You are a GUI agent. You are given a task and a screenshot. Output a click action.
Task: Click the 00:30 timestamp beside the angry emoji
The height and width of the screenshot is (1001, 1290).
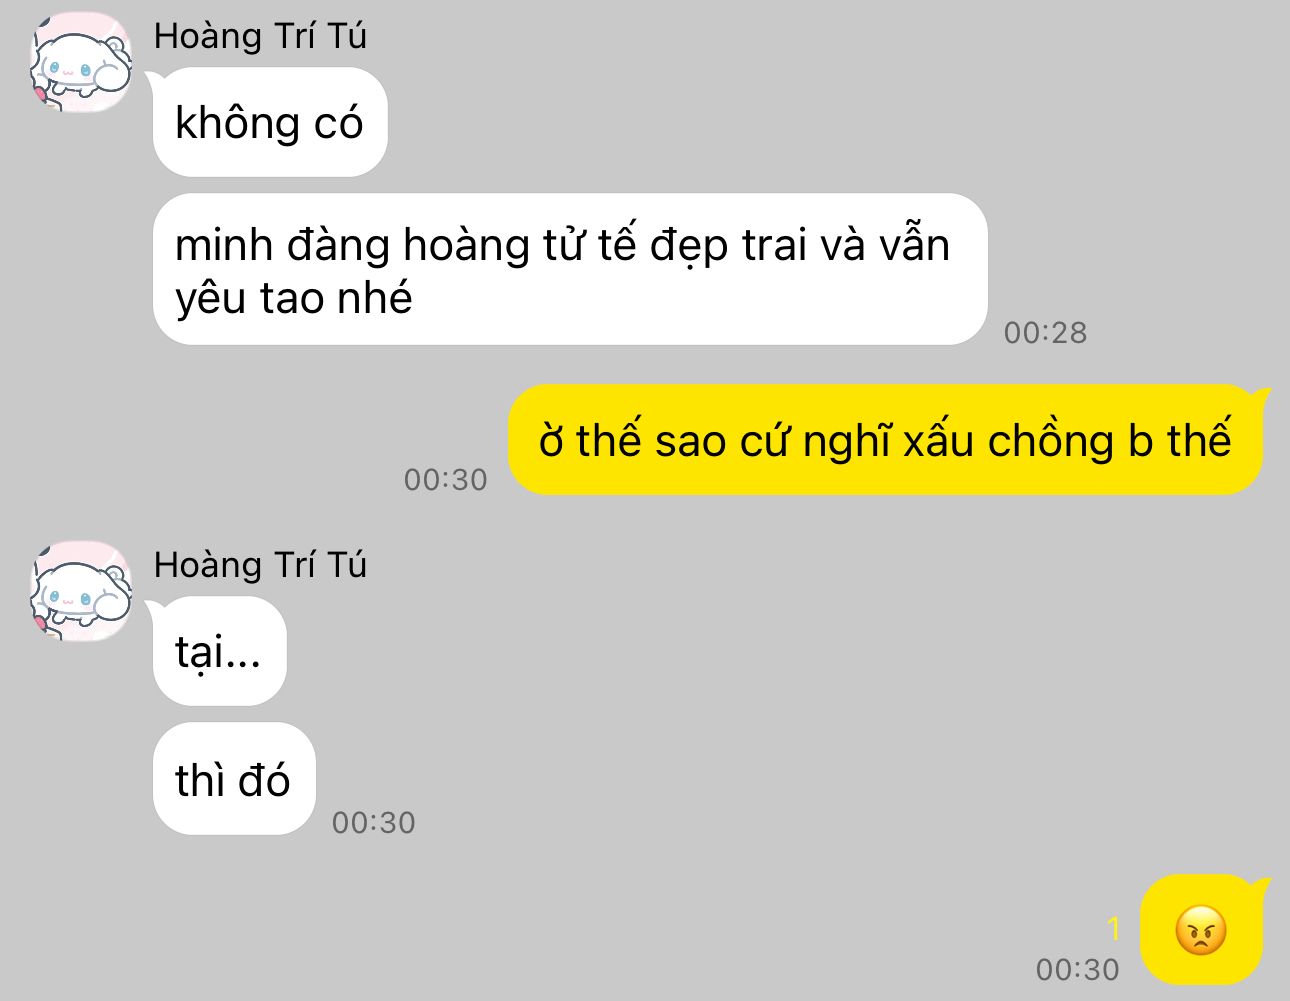[x=1078, y=969]
